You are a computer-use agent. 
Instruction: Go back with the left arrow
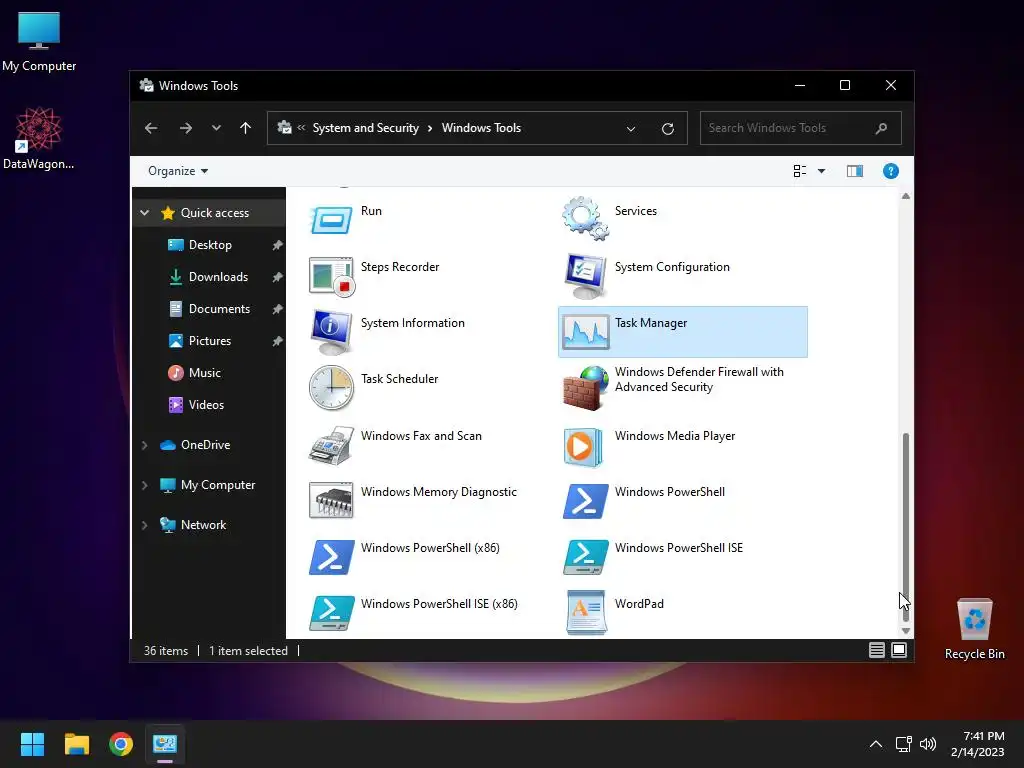tap(151, 128)
